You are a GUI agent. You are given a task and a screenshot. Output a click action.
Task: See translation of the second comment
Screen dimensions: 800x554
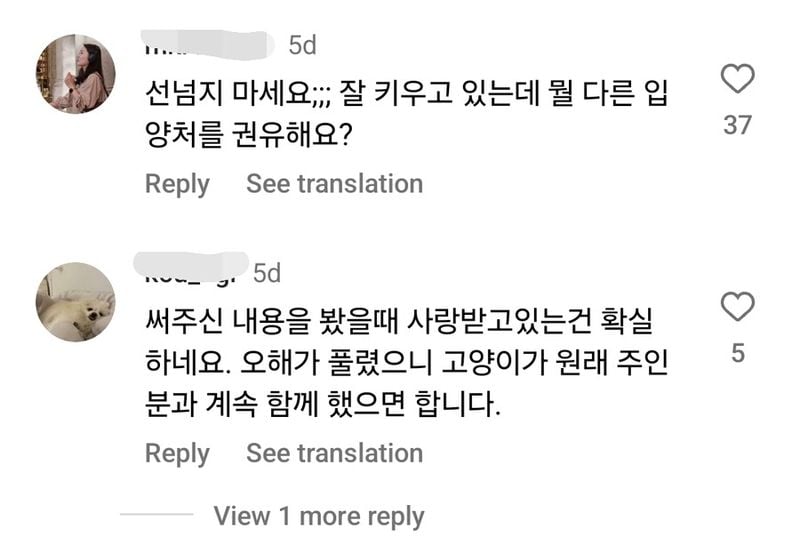tap(335, 453)
